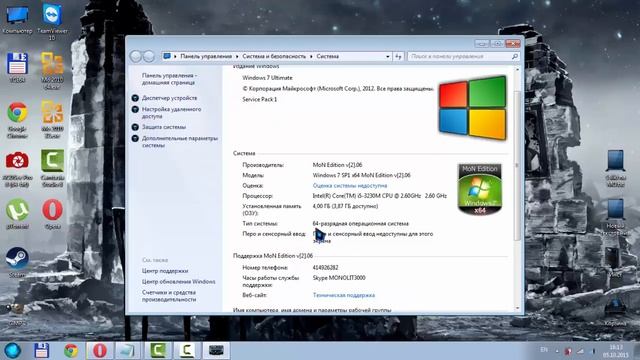Image resolution: width=640 pixels, height=360 pixels.
Task: Open Счетчики и средства производительности link
Action: click(x=169, y=296)
